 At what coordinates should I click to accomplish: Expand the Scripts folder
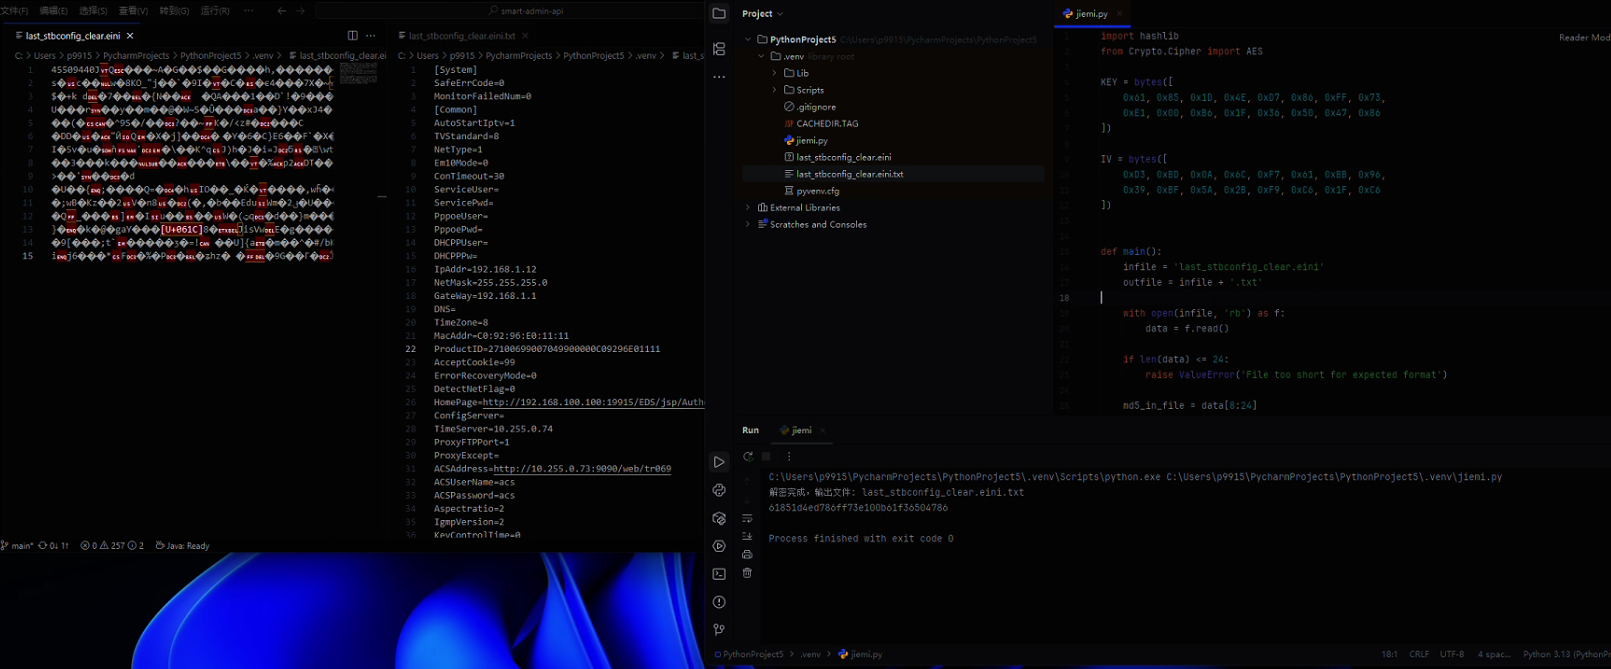point(774,90)
